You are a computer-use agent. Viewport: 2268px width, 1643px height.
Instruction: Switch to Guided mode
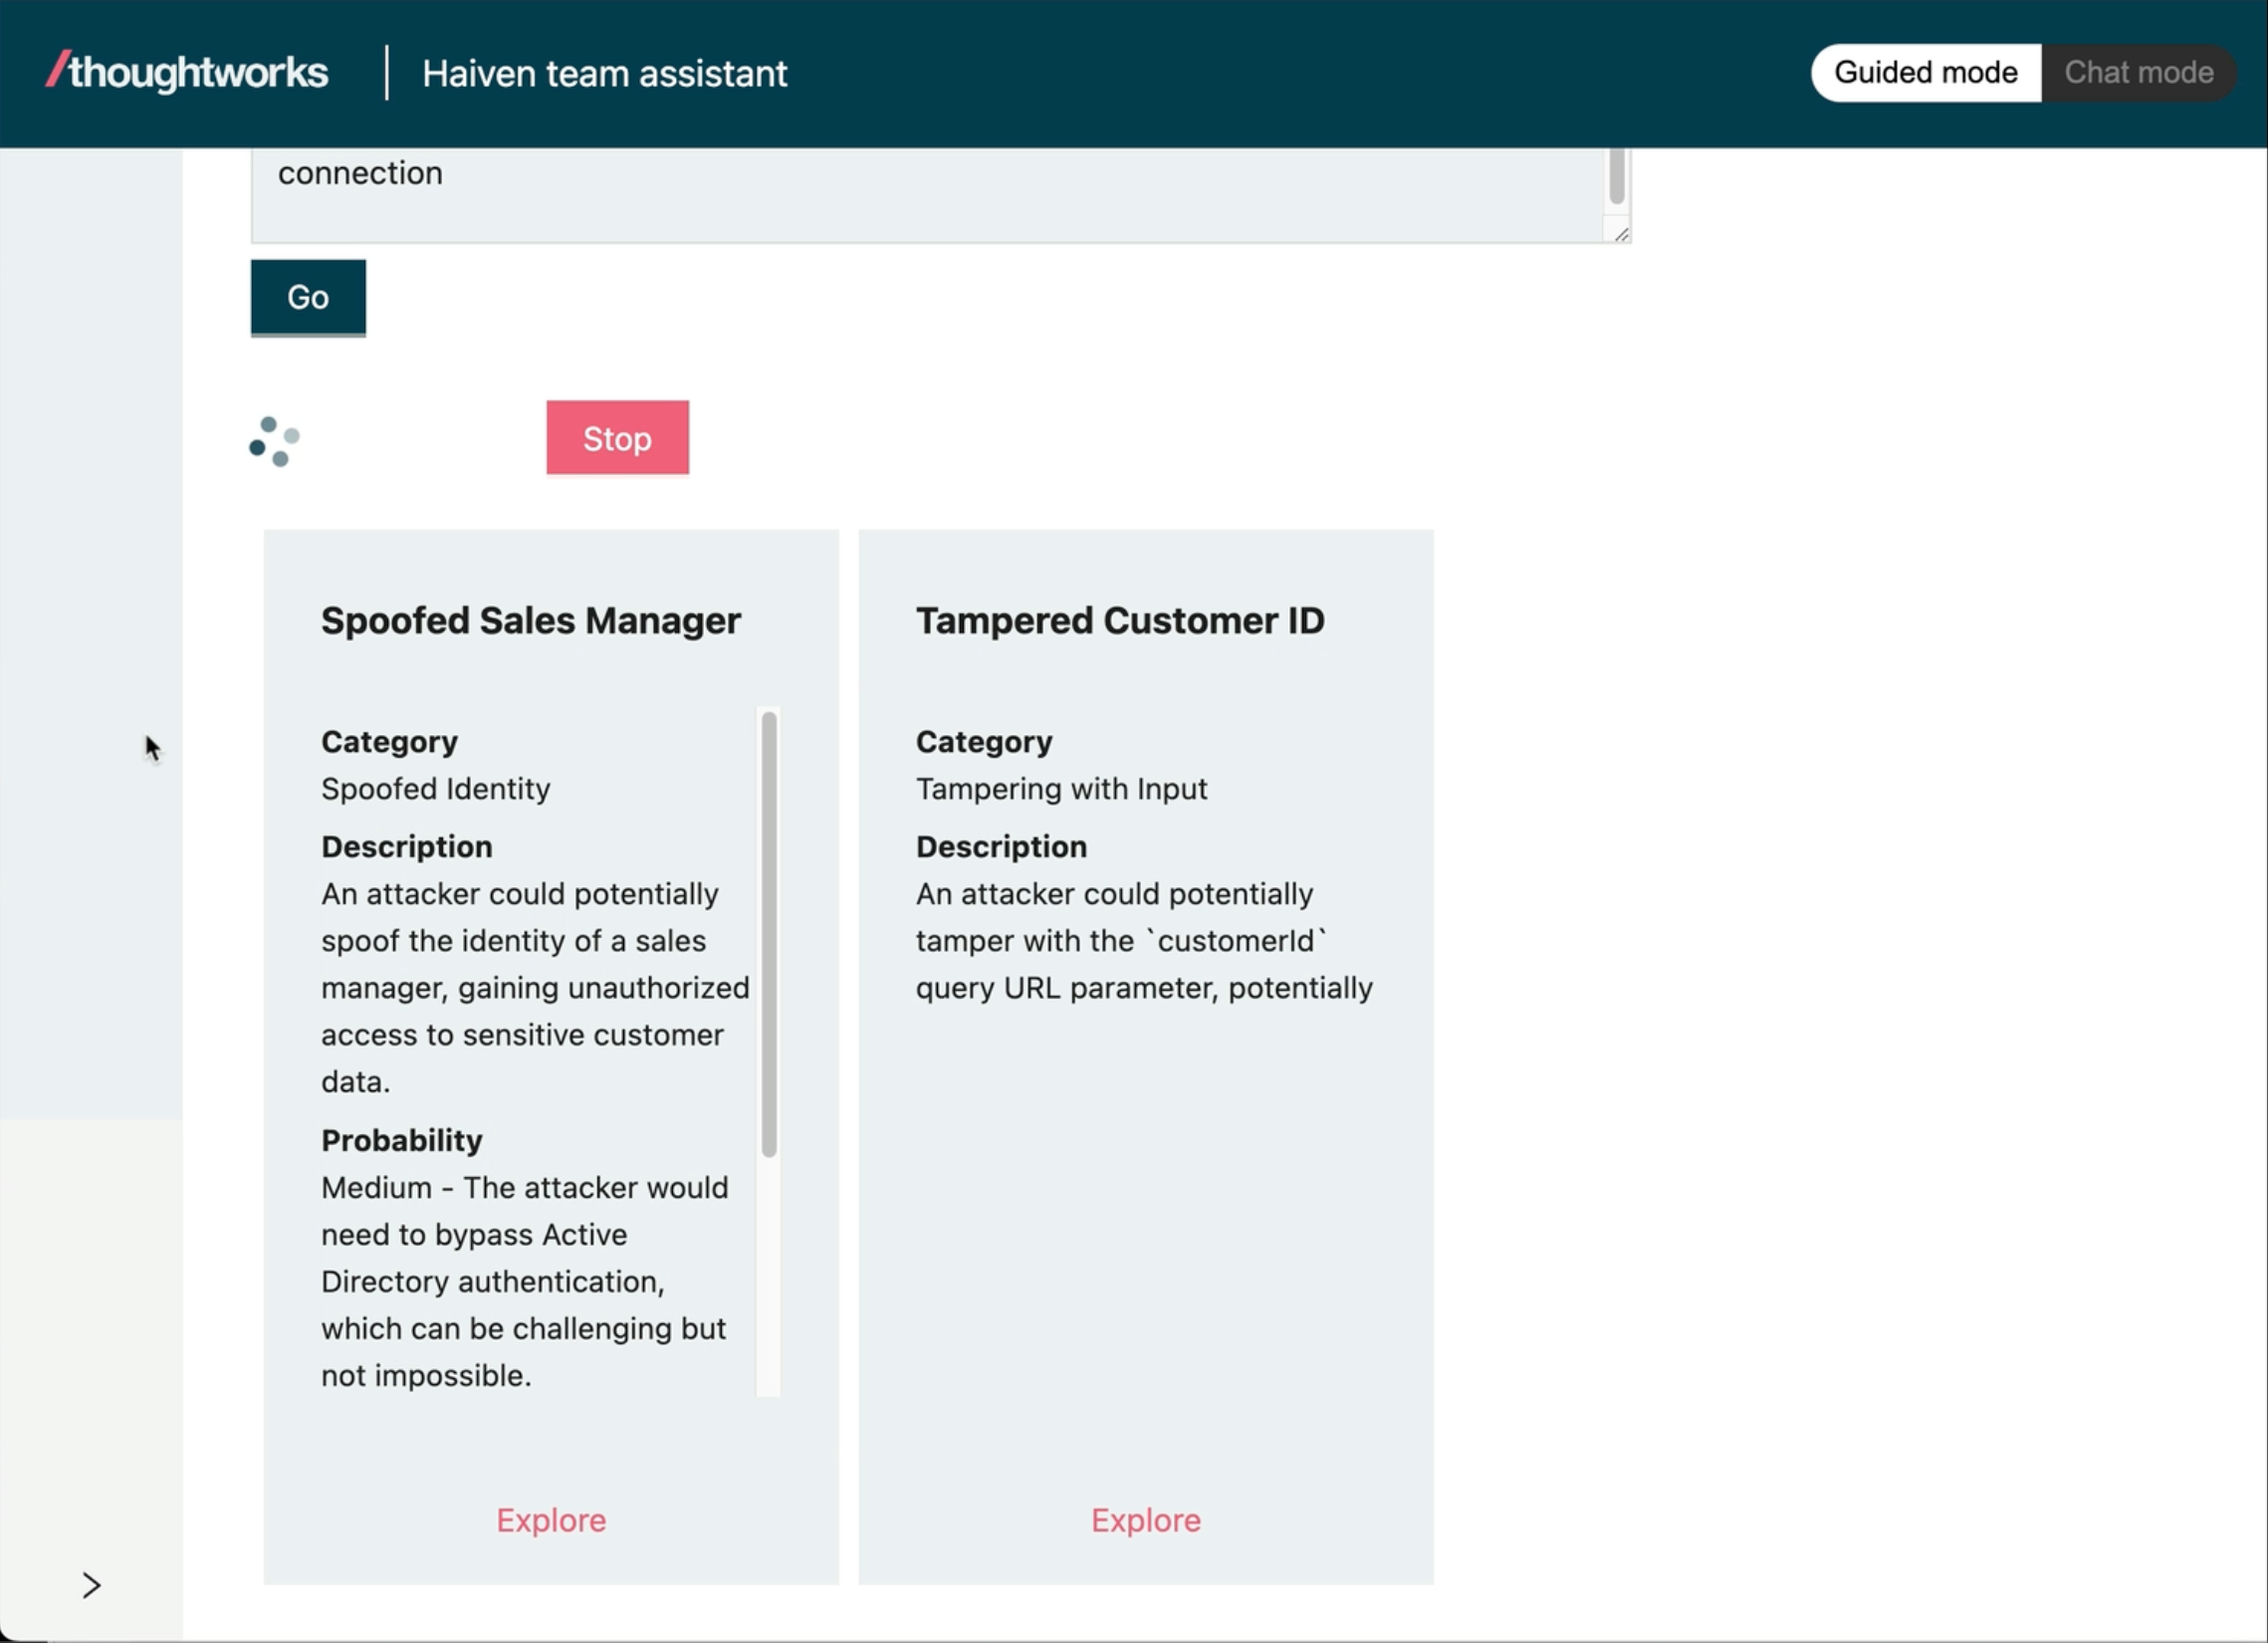pos(1925,72)
